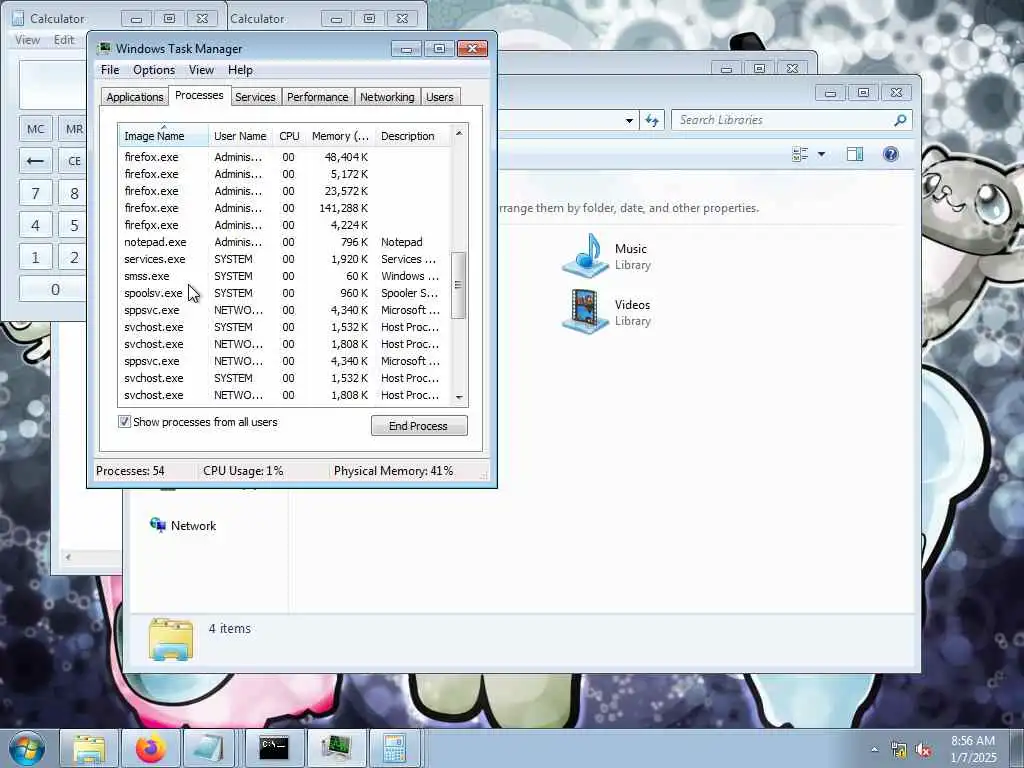The width and height of the screenshot is (1024, 768).
Task: Open the View menu in Task Manager
Action: 201,70
